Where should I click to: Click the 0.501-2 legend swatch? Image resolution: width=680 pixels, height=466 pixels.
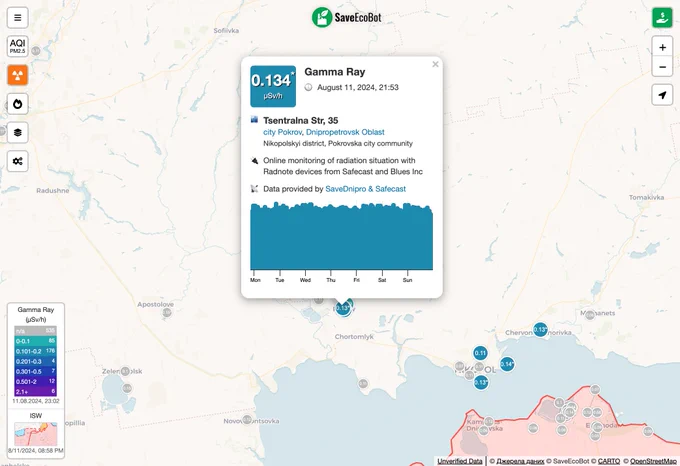(35, 381)
